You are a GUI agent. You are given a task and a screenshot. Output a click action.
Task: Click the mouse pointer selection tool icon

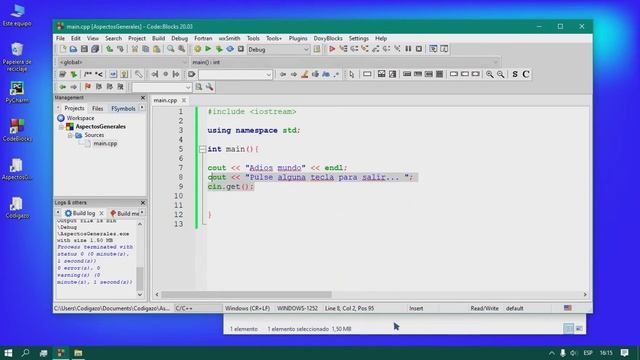tap(352, 74)
